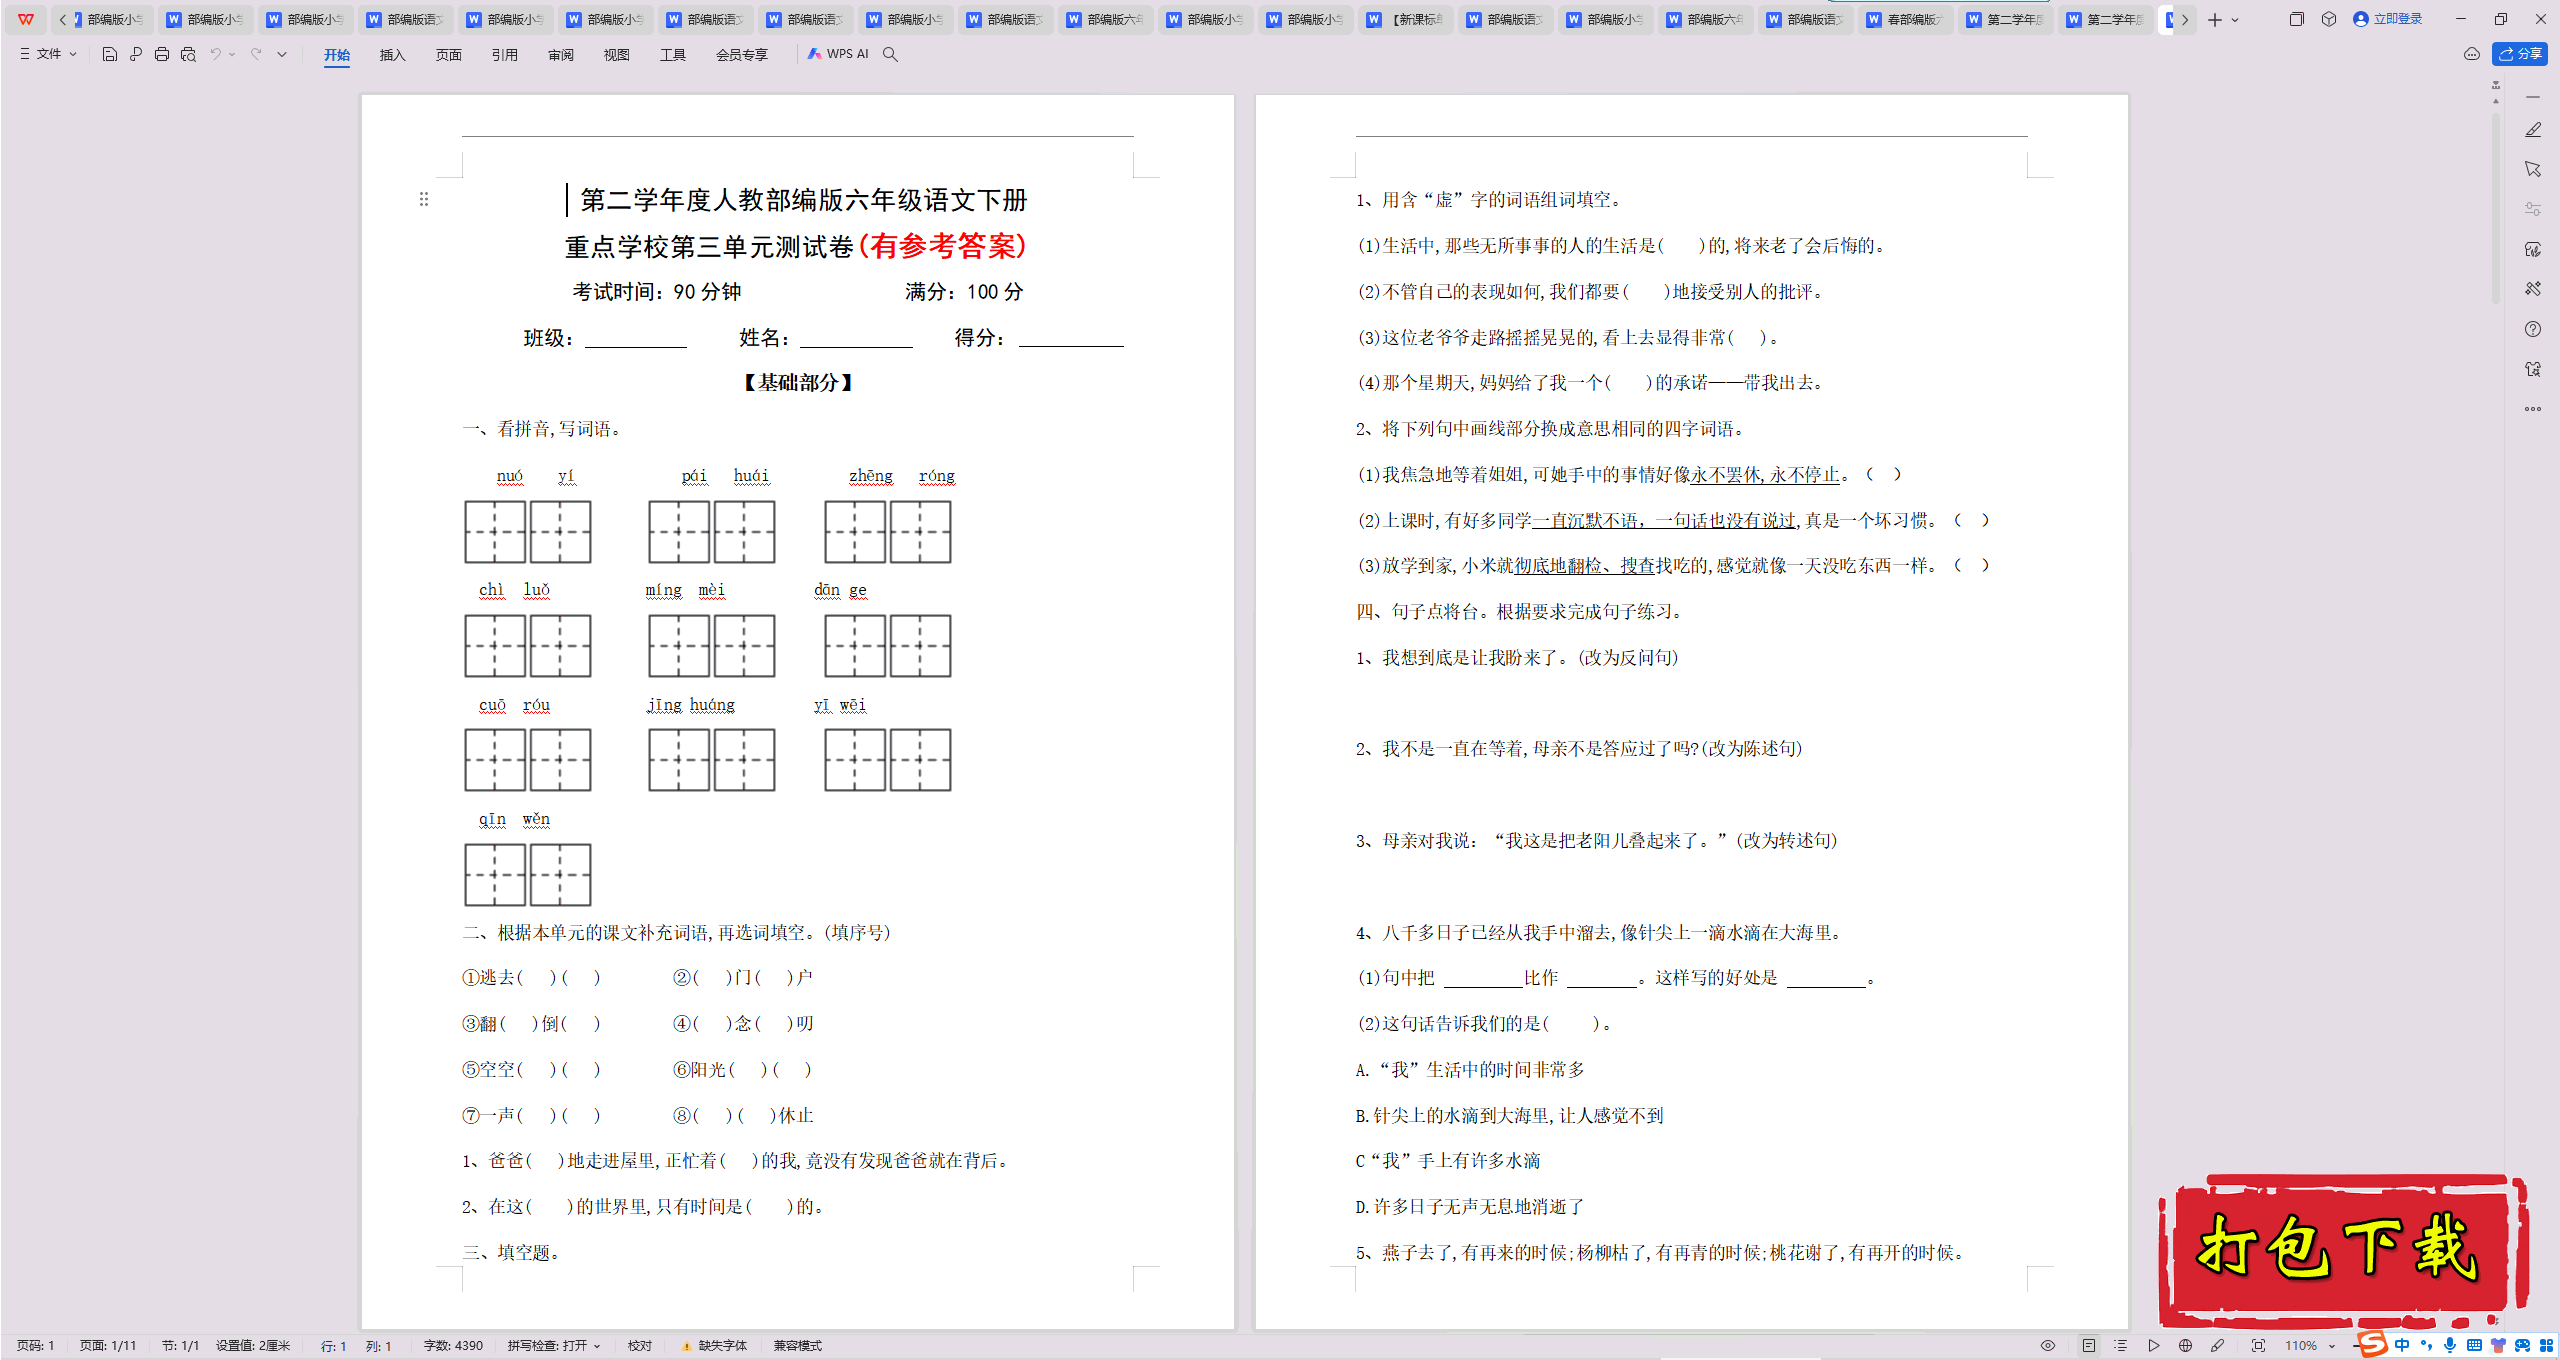This screenshot has height=1360, width=2560.
Task: Open the window manager icon in title bar
Action: pyautogui.click(x=2296, y=19)
